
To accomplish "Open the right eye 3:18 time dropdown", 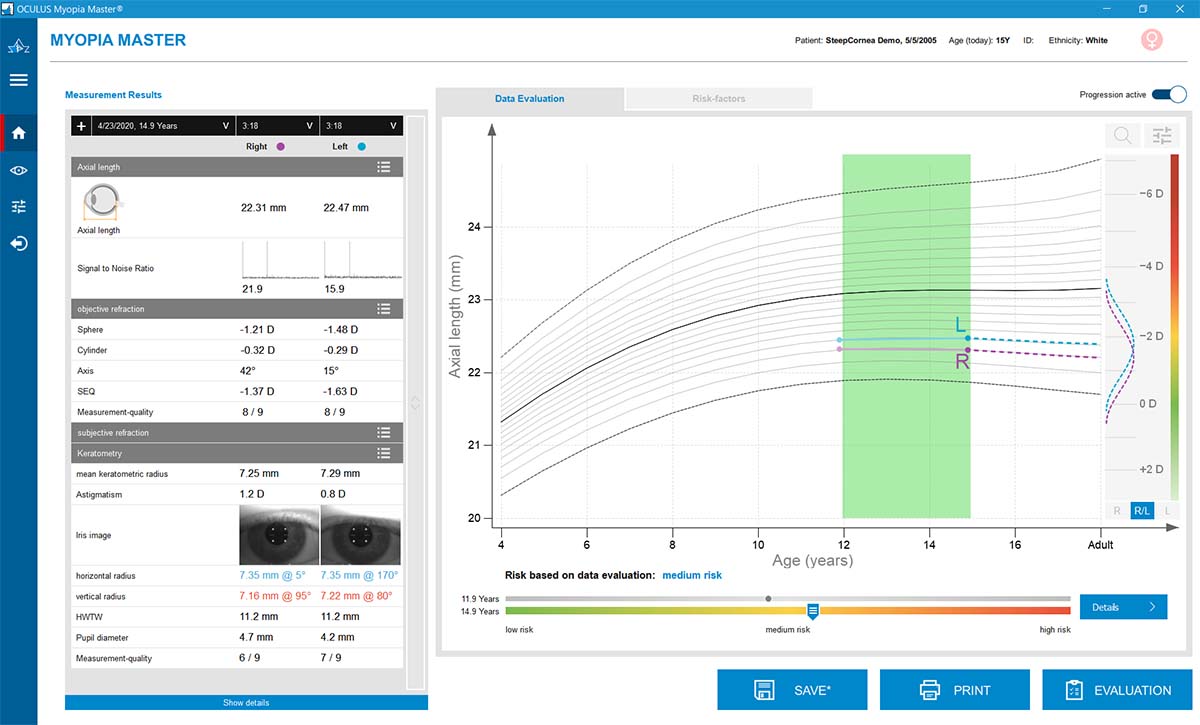I will [278, 126].
